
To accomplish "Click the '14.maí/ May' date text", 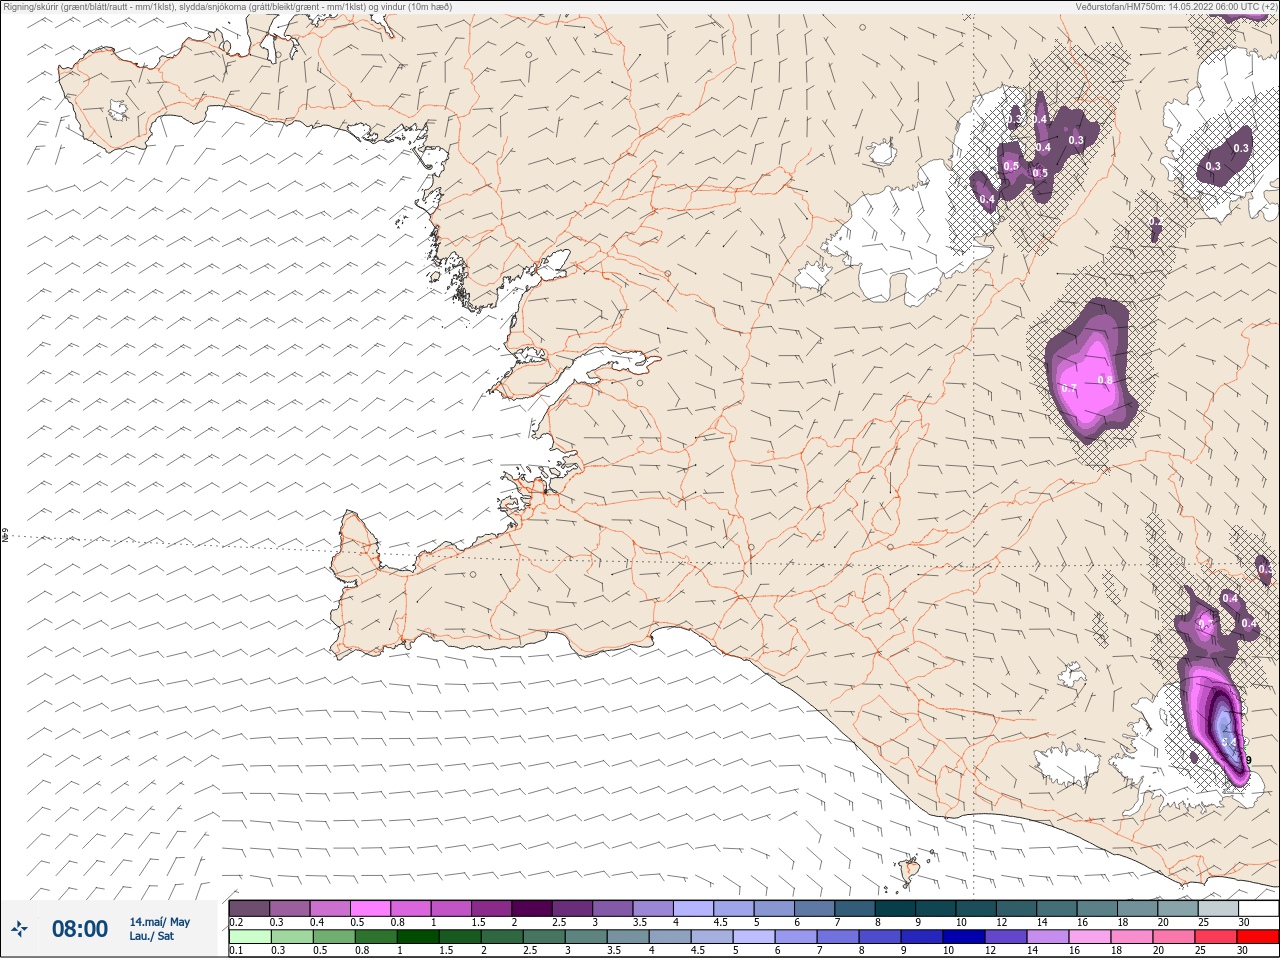I will pos(159,922).
